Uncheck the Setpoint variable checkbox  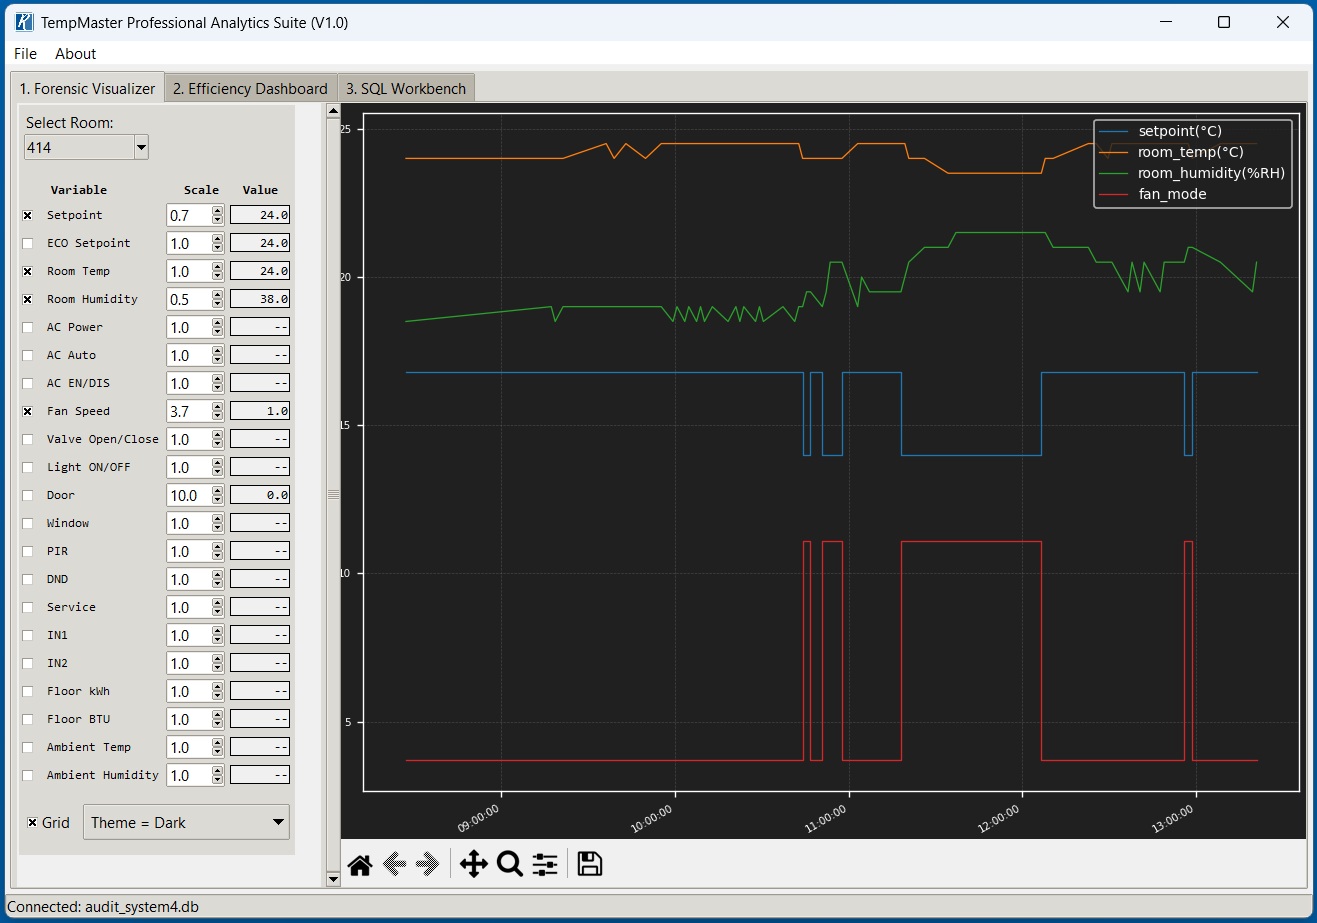[28, 215]
